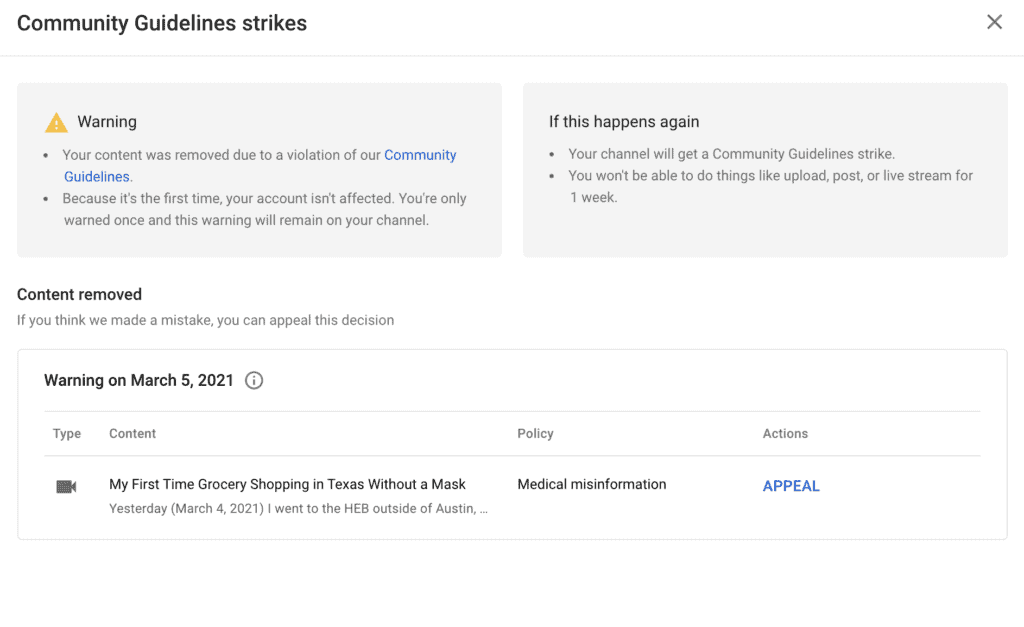The image size is (1024, 627).
Task: Click the Type column header
Action: 67,434
